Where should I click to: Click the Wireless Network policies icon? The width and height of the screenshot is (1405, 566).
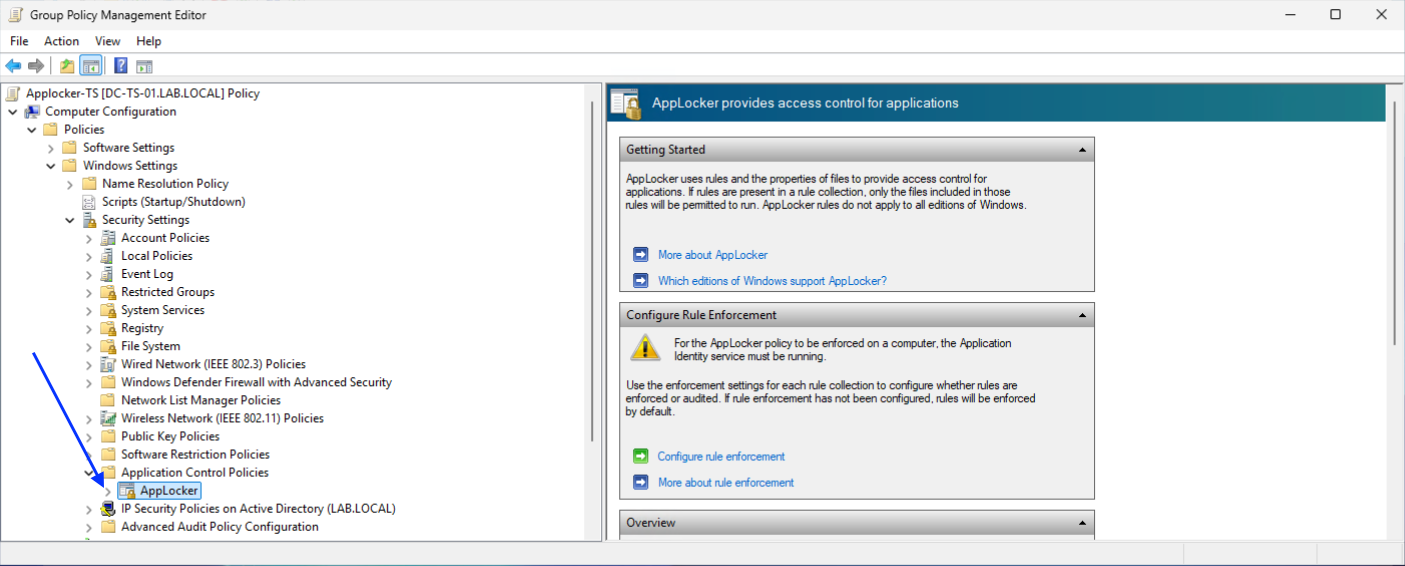click(108, 418)
